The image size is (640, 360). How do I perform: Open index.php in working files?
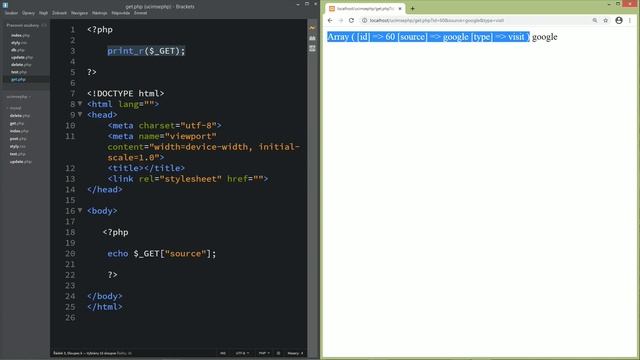click(x=20, y=36)
